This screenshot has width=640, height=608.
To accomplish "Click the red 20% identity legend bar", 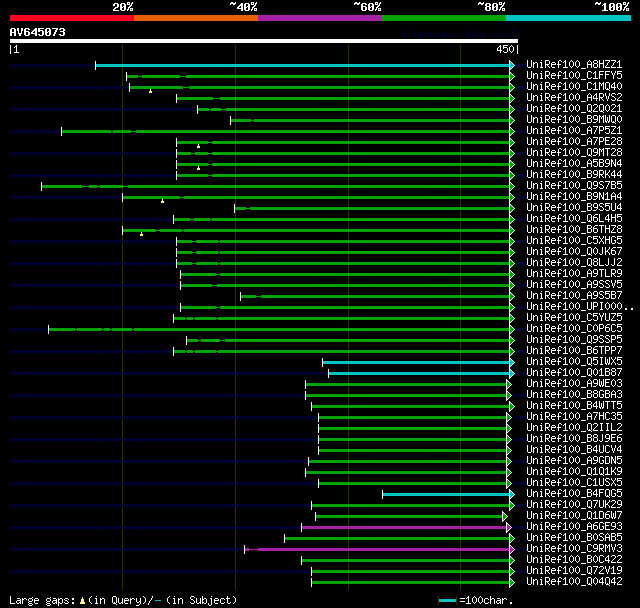I will (72, 18).
